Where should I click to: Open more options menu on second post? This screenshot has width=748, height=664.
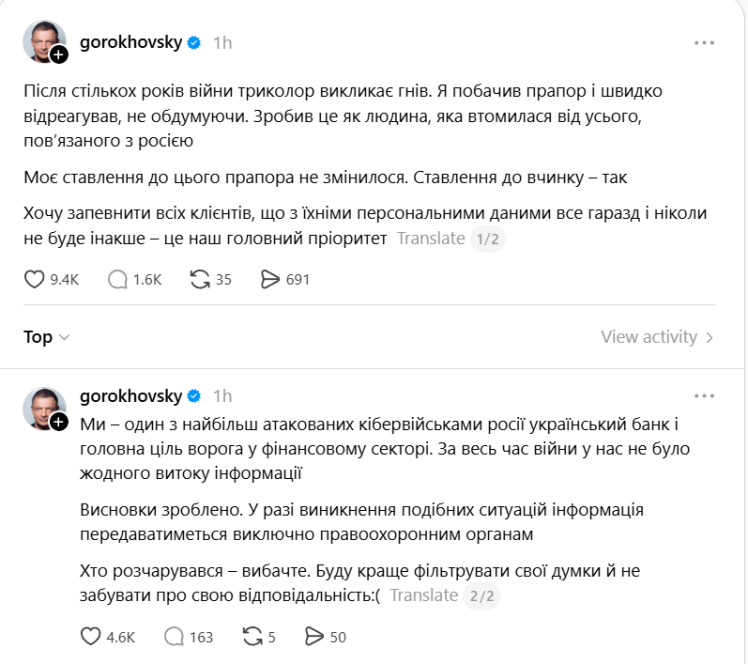pos(705,395)
